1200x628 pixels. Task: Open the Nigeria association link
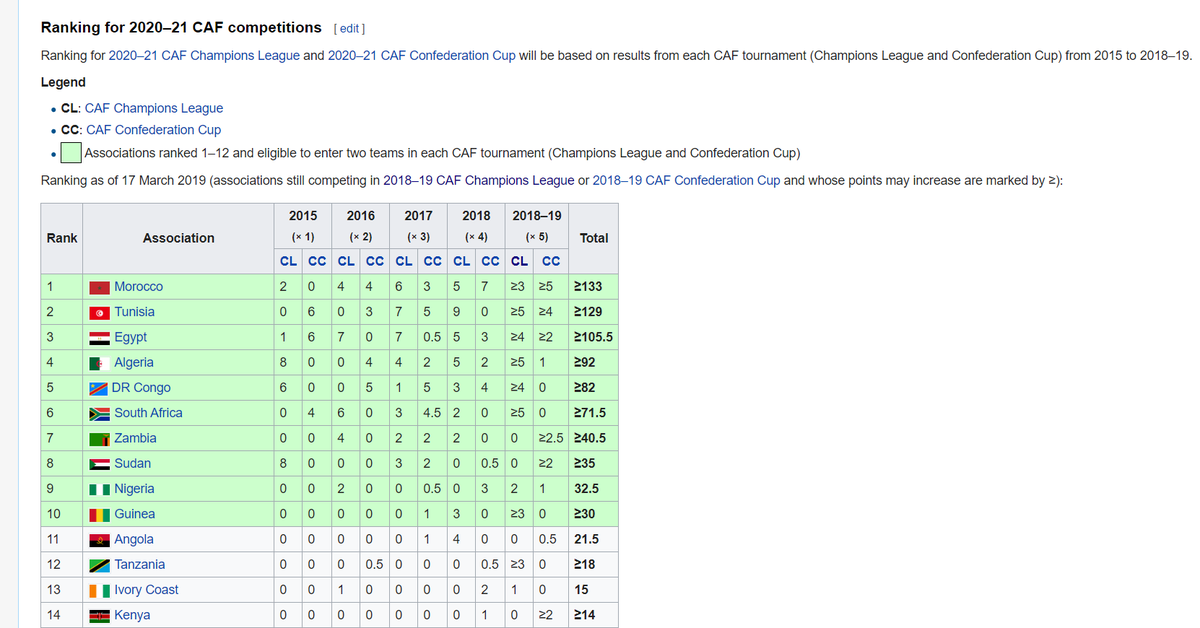point(135,489)
